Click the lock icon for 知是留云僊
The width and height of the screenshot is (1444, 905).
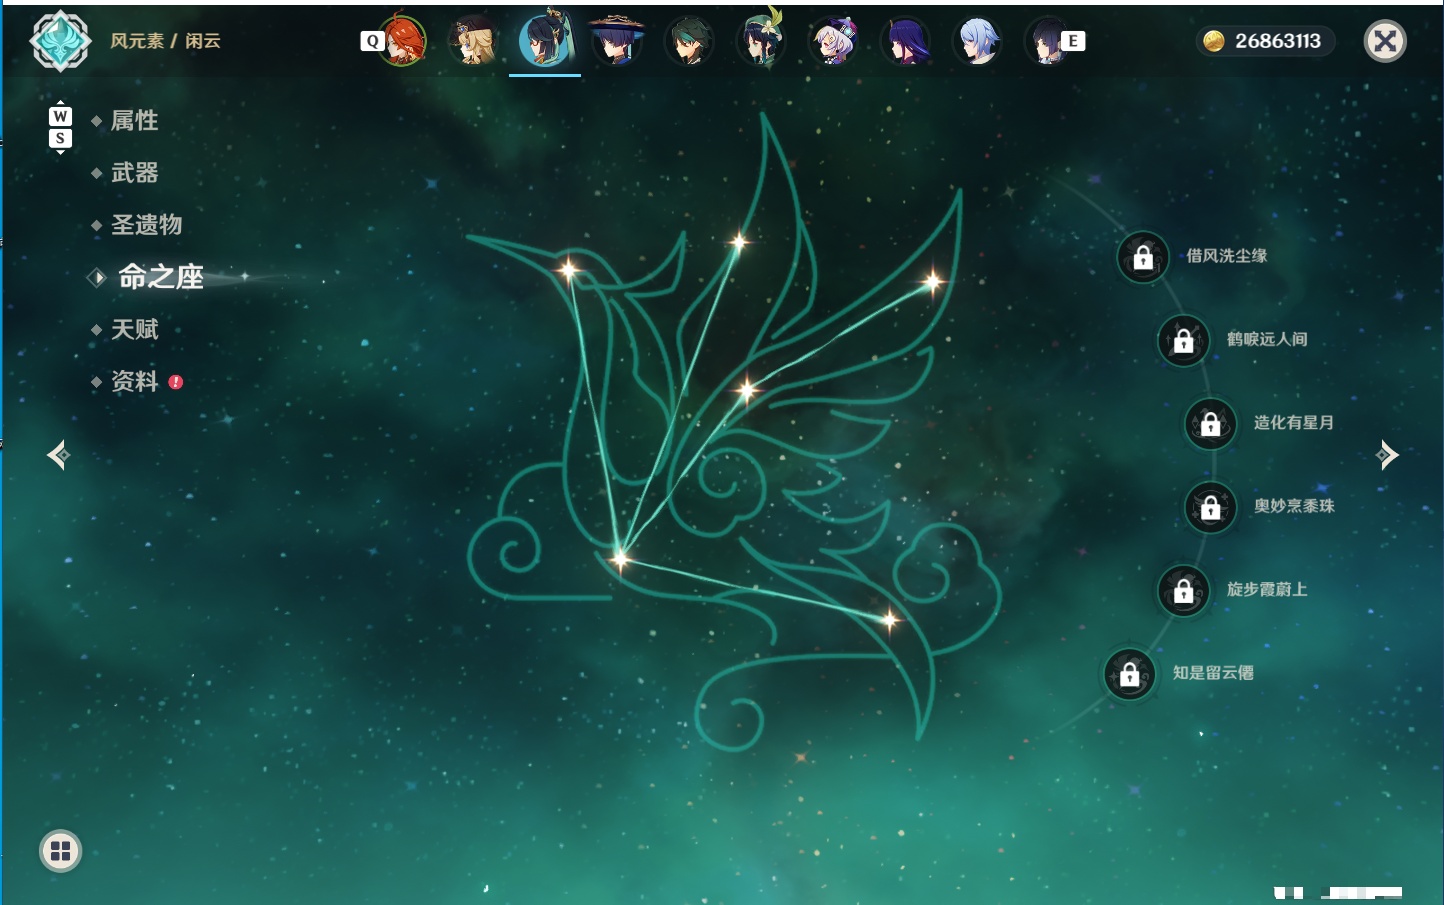click(x=1129, y=674)
